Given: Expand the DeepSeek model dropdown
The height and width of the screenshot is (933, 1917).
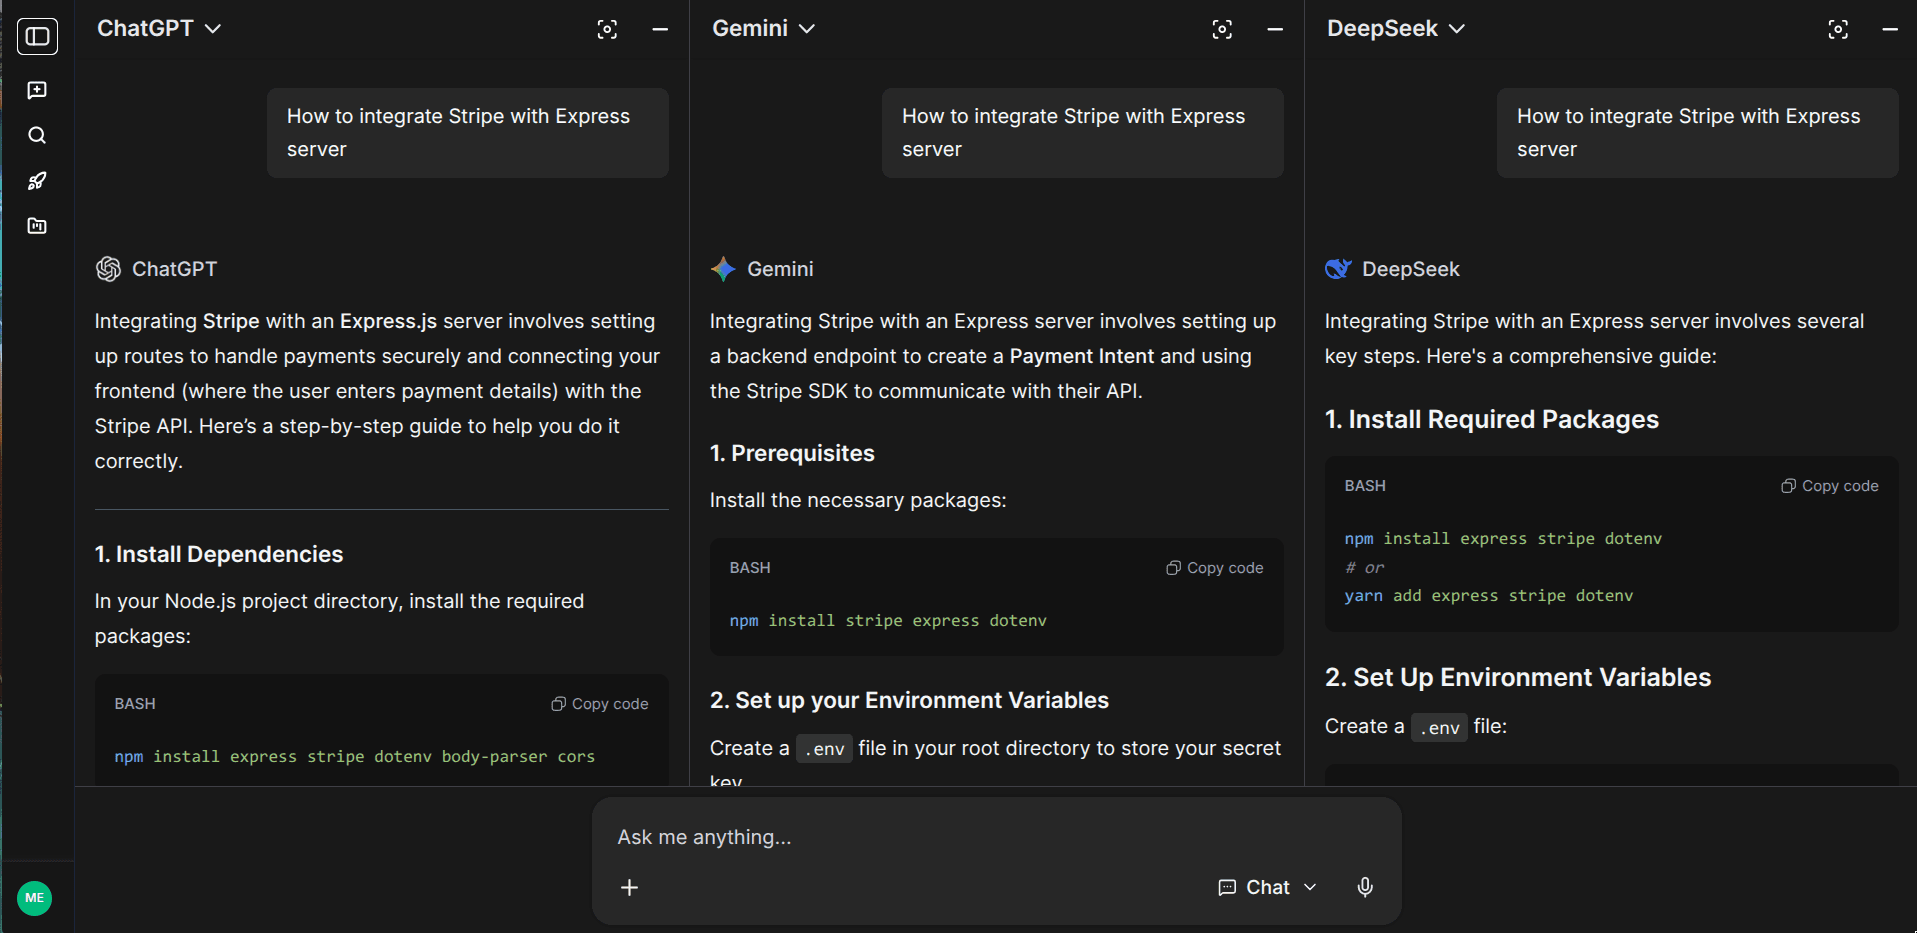Looking at the screenshot, I should point(1395,29).
